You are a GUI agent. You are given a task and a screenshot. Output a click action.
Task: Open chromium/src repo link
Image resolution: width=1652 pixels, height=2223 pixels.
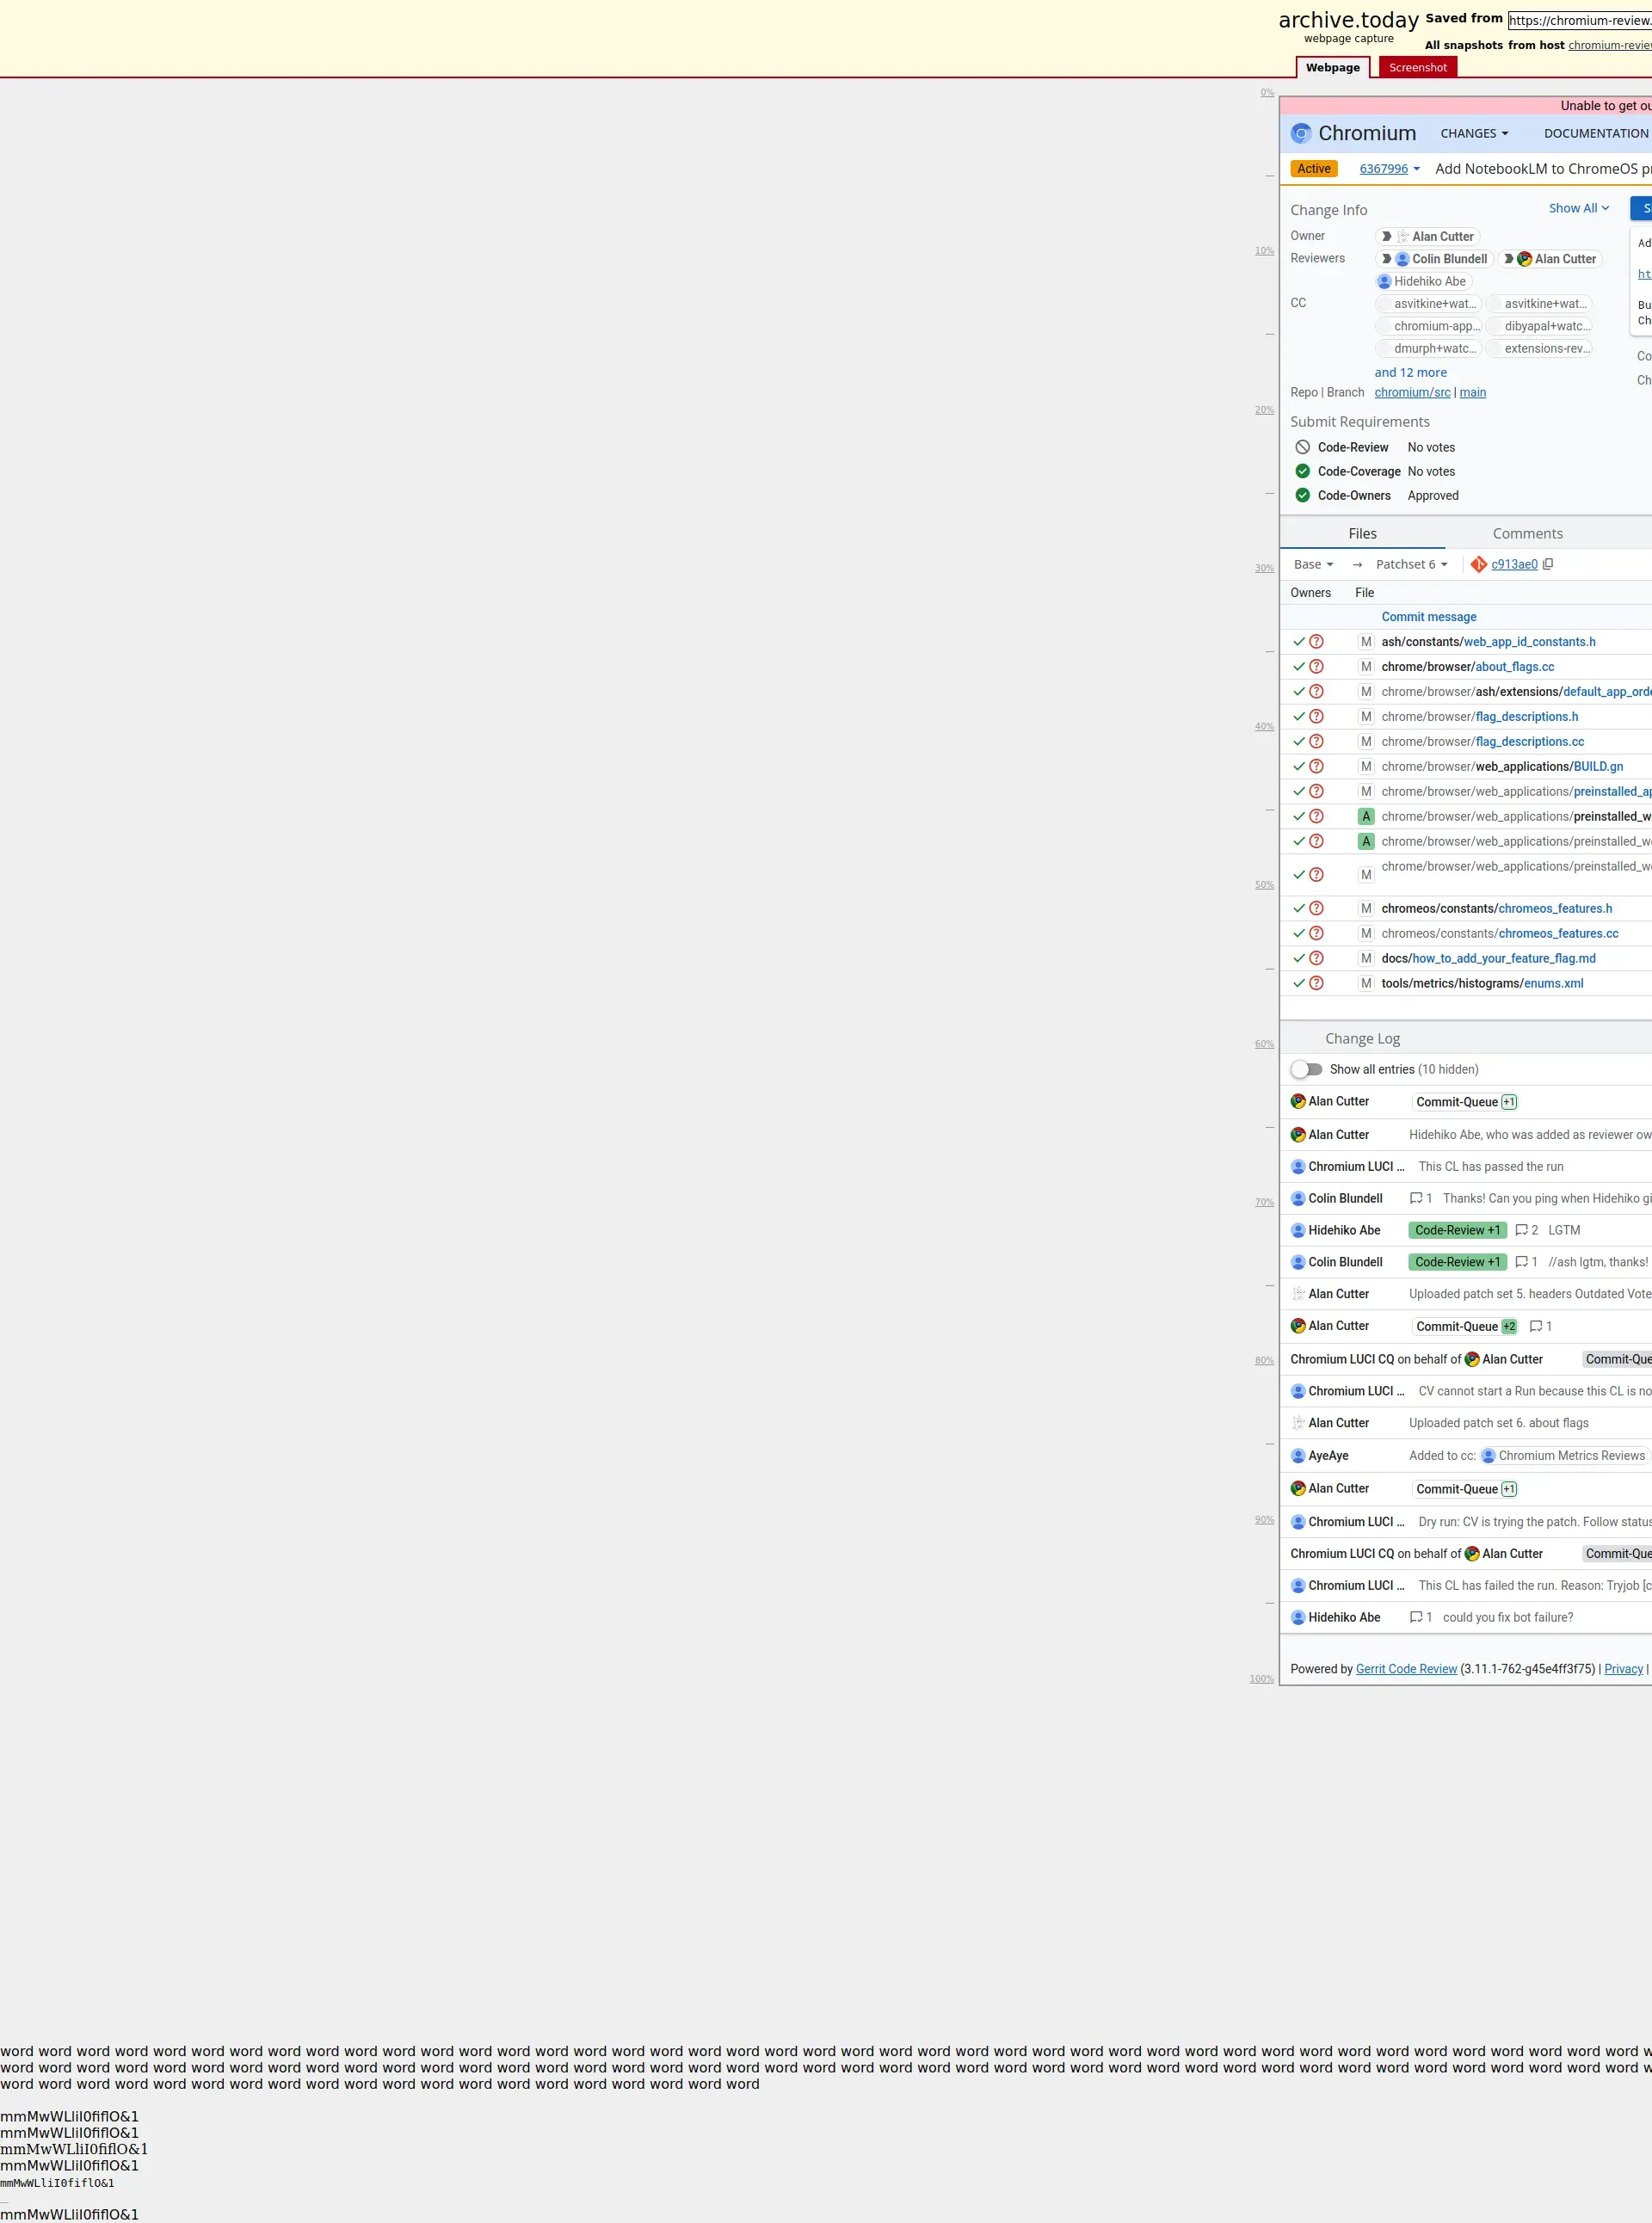[x=1411, y=392]
